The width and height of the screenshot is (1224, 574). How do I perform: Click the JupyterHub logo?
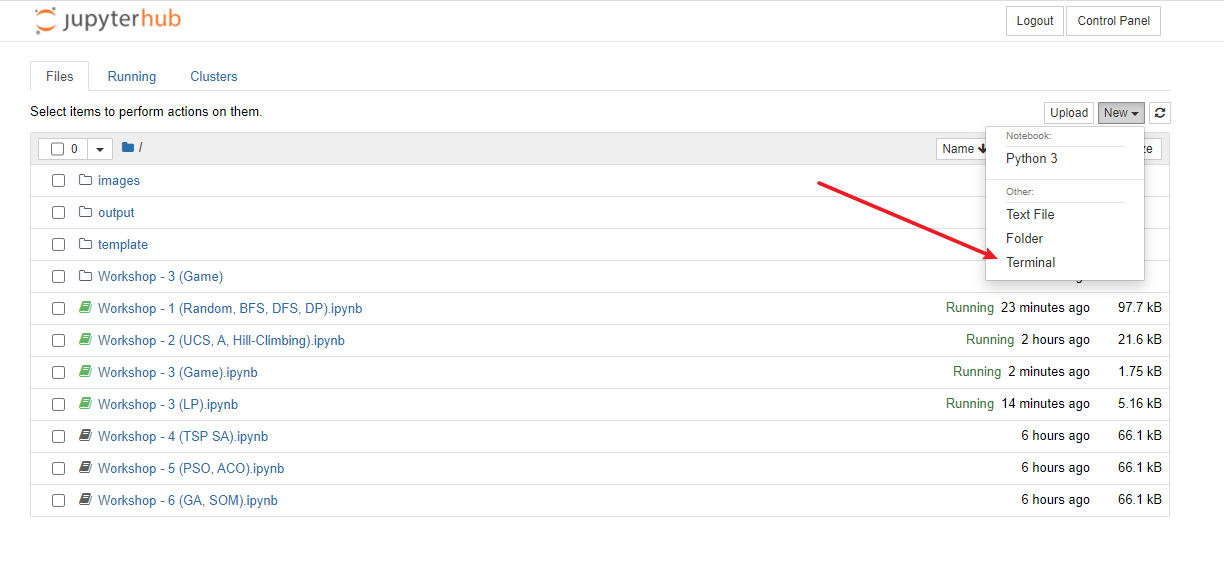coord(108,20)
